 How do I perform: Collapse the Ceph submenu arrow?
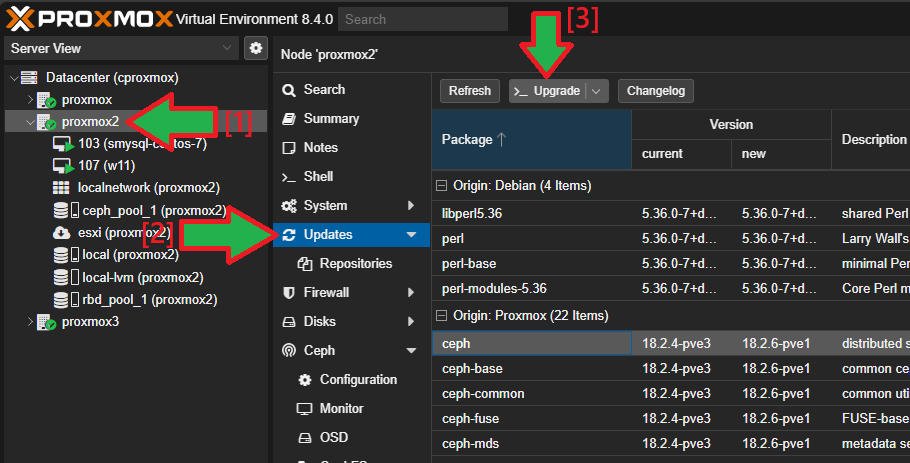point(411,350)
